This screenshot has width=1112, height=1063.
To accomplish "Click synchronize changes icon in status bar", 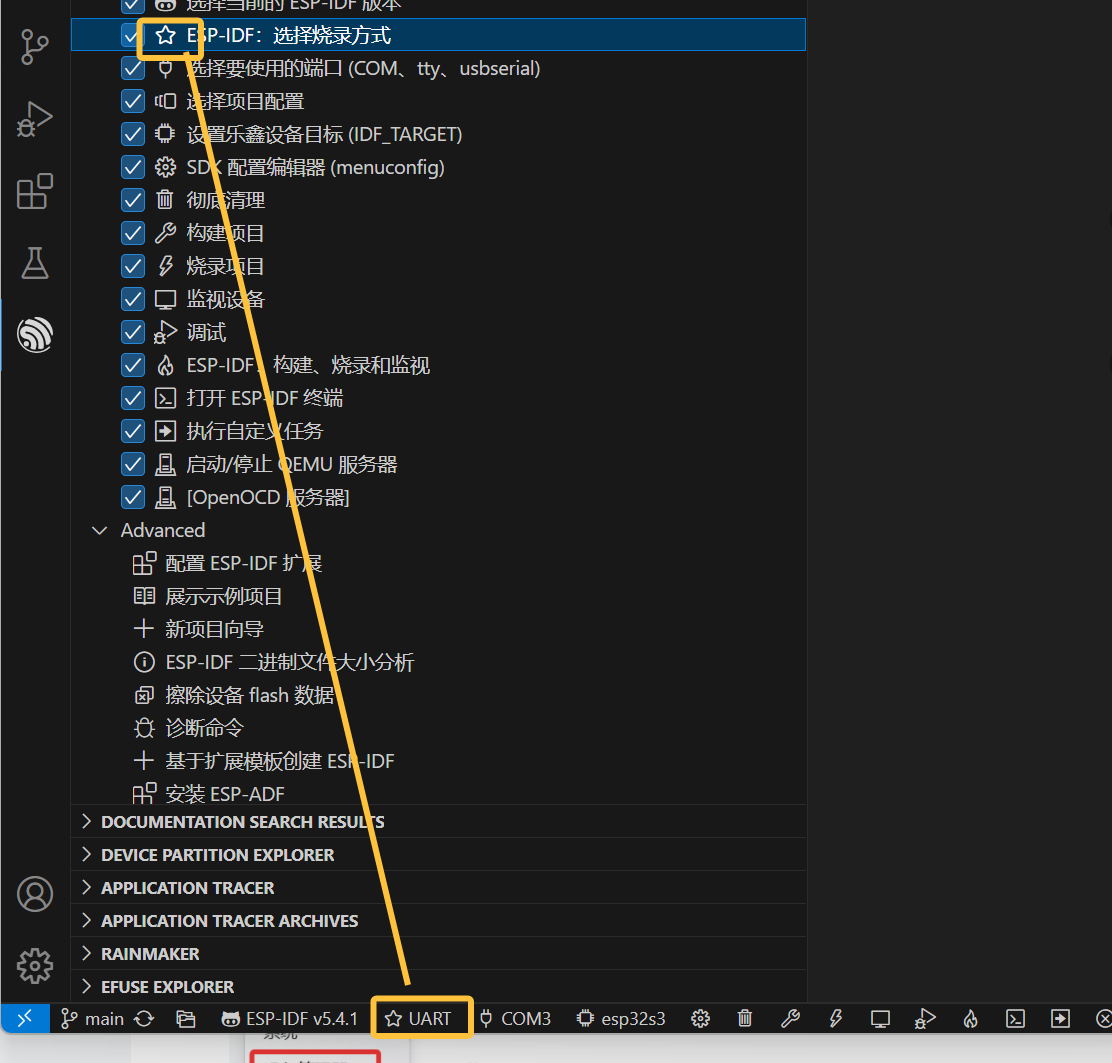I will point(144,1019).
